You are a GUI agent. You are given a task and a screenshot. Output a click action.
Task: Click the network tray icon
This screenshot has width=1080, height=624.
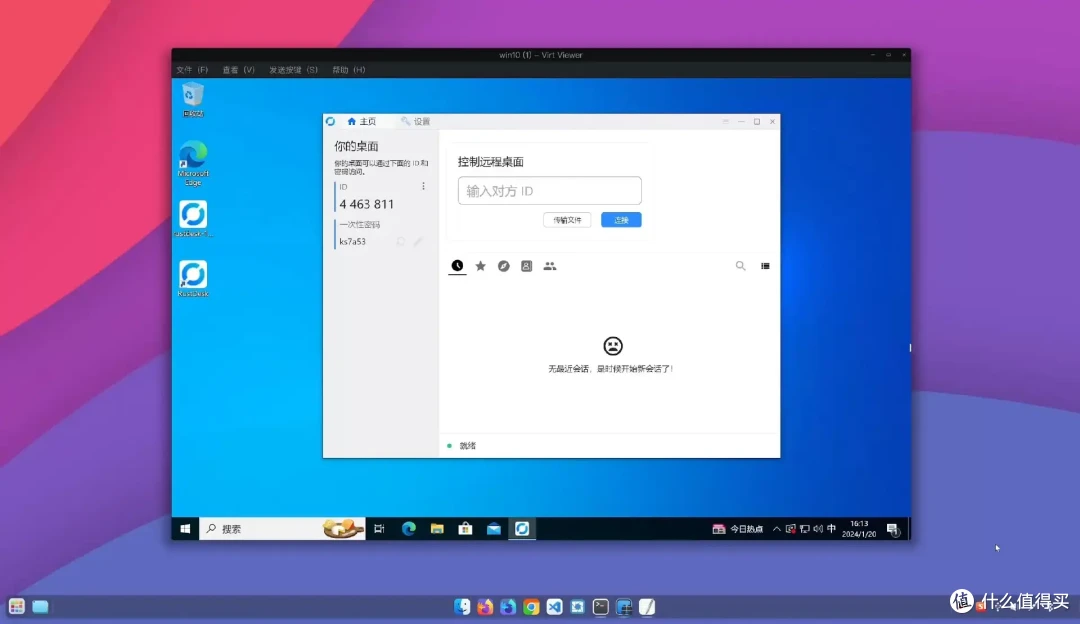804,529
